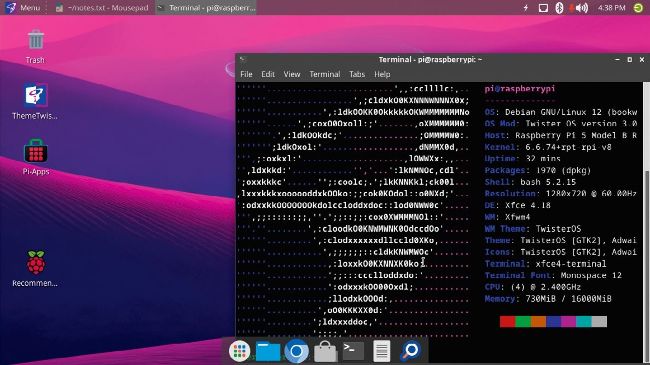This screenshot has width=650, height=365.
Task: Click the green color block in neofetch
Action: (523, 321)
